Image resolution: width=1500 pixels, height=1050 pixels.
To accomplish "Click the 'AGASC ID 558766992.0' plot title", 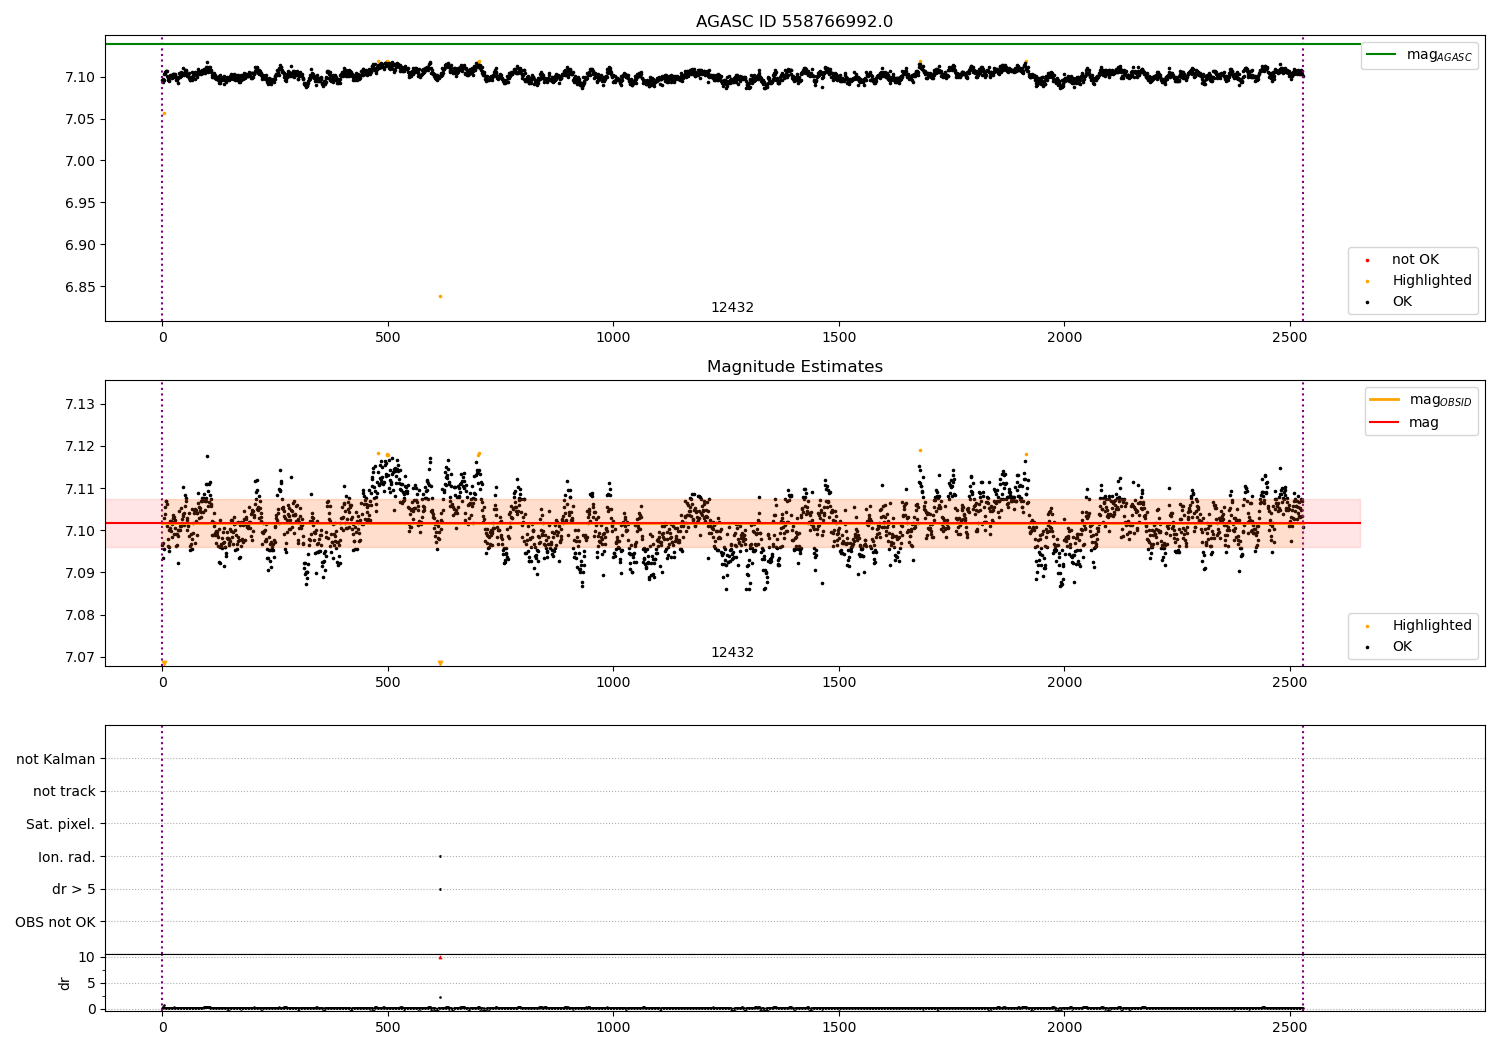I will click(x=794, y=22).
